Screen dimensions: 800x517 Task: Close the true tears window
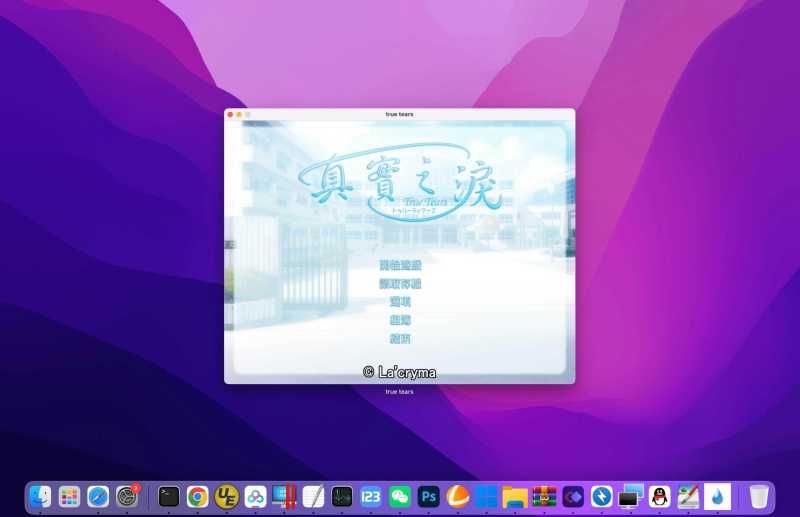pyautogui.click(x=231, y=115)
